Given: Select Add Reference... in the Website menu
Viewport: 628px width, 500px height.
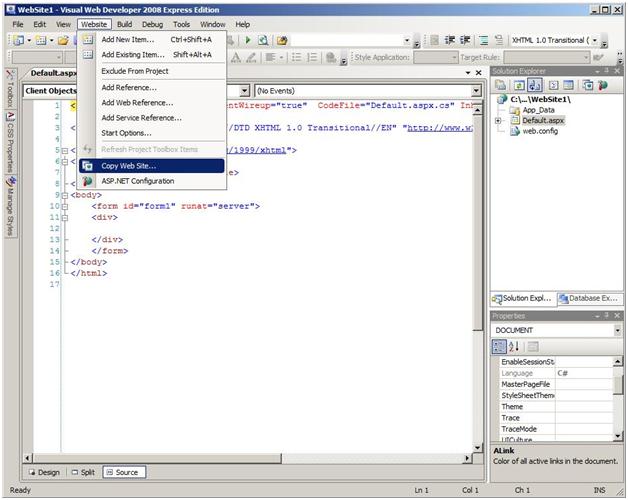Looking at the screenshot, I should (x=129, y=87).
